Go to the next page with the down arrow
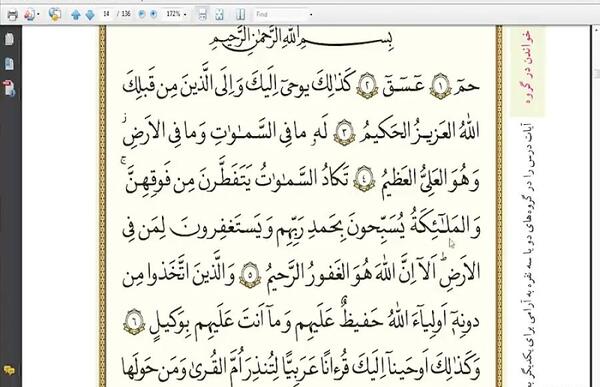The width and height of the screenshot is (600, 387). coord(90,15)
